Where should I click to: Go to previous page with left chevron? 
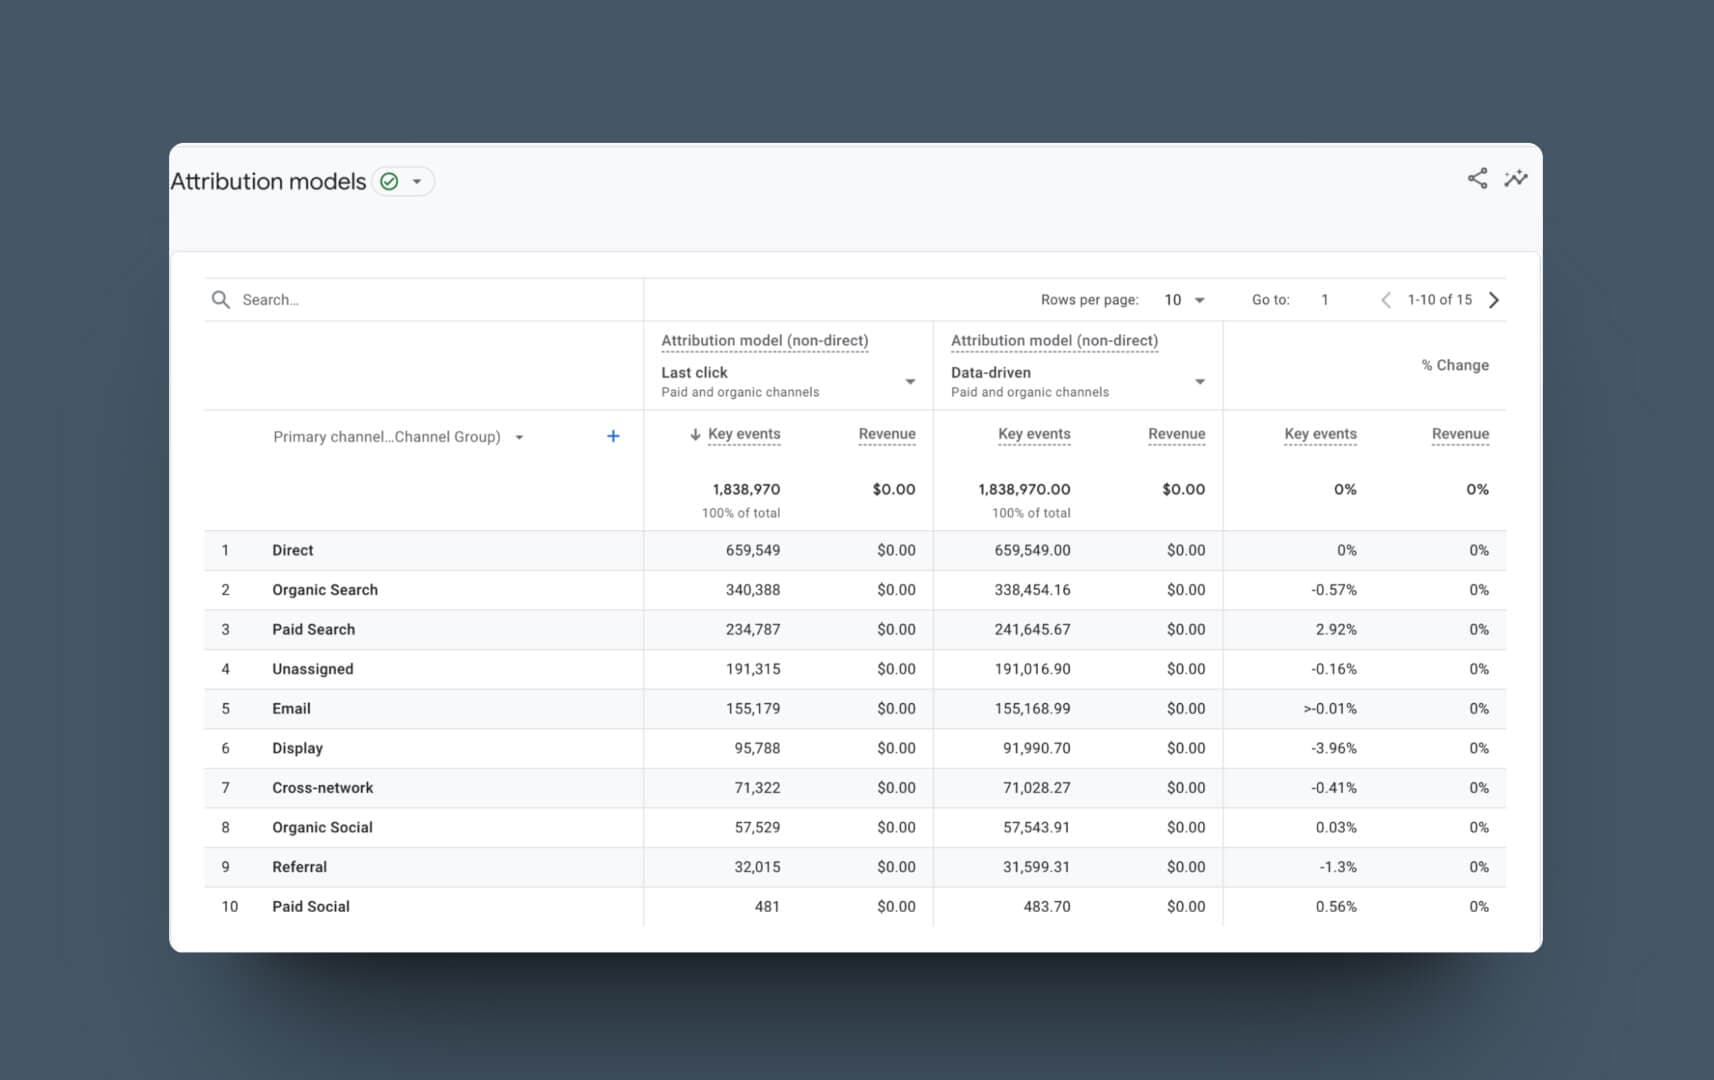(1386, 299)
